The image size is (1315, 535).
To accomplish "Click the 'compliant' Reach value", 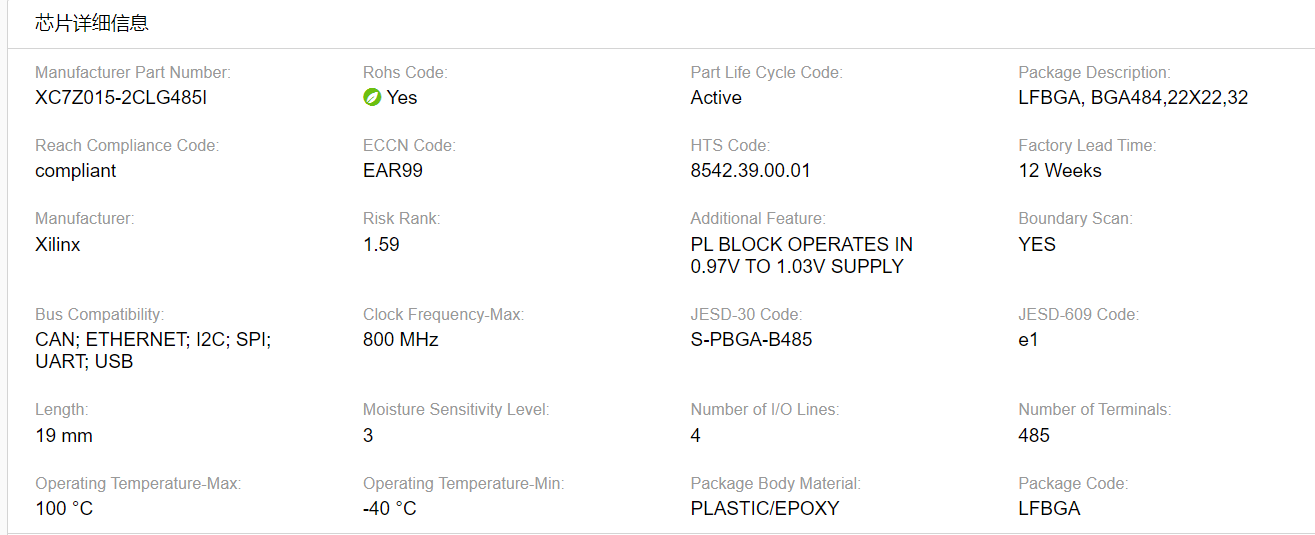I will pyautogui.click(x=75, y=171).
